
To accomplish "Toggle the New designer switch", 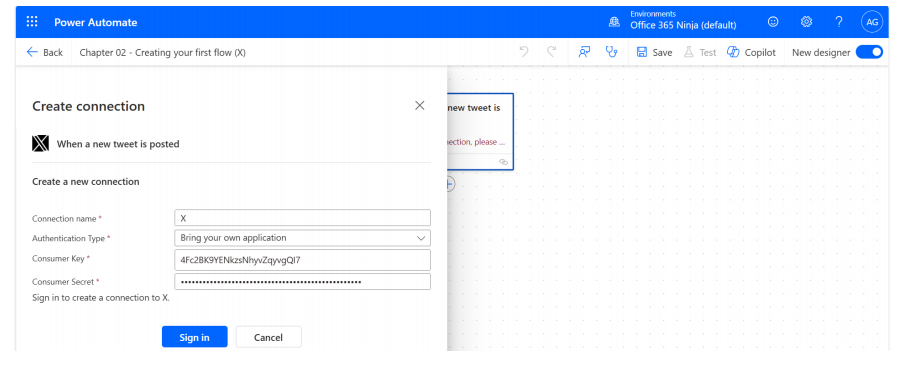I will pos(869,52).
